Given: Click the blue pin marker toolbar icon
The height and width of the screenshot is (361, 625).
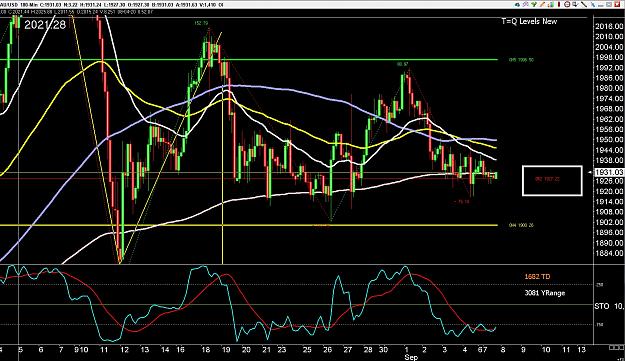Looking at the screenshot, I should click(593, 4).
